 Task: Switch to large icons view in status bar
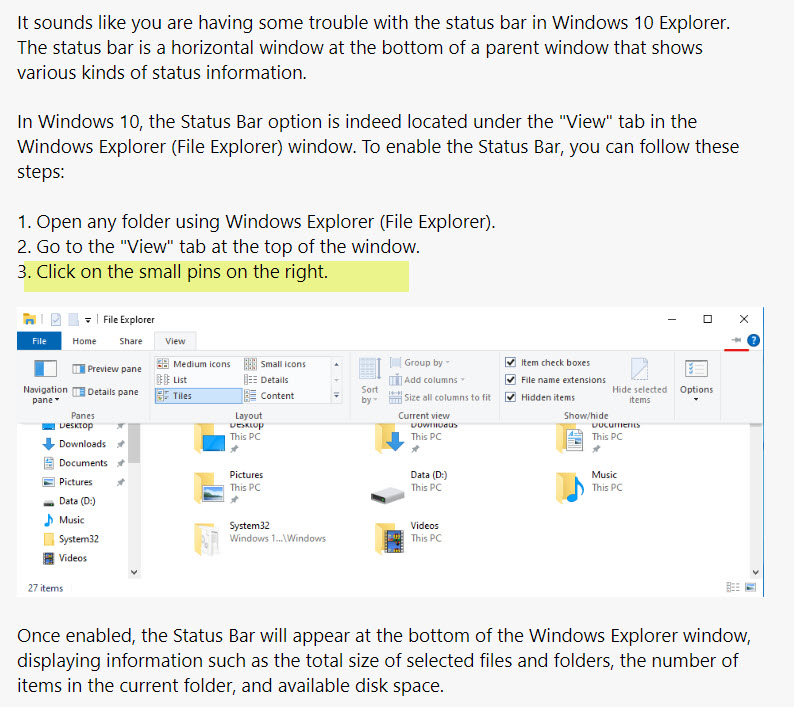pyautogui.click(x=750, y=587)
